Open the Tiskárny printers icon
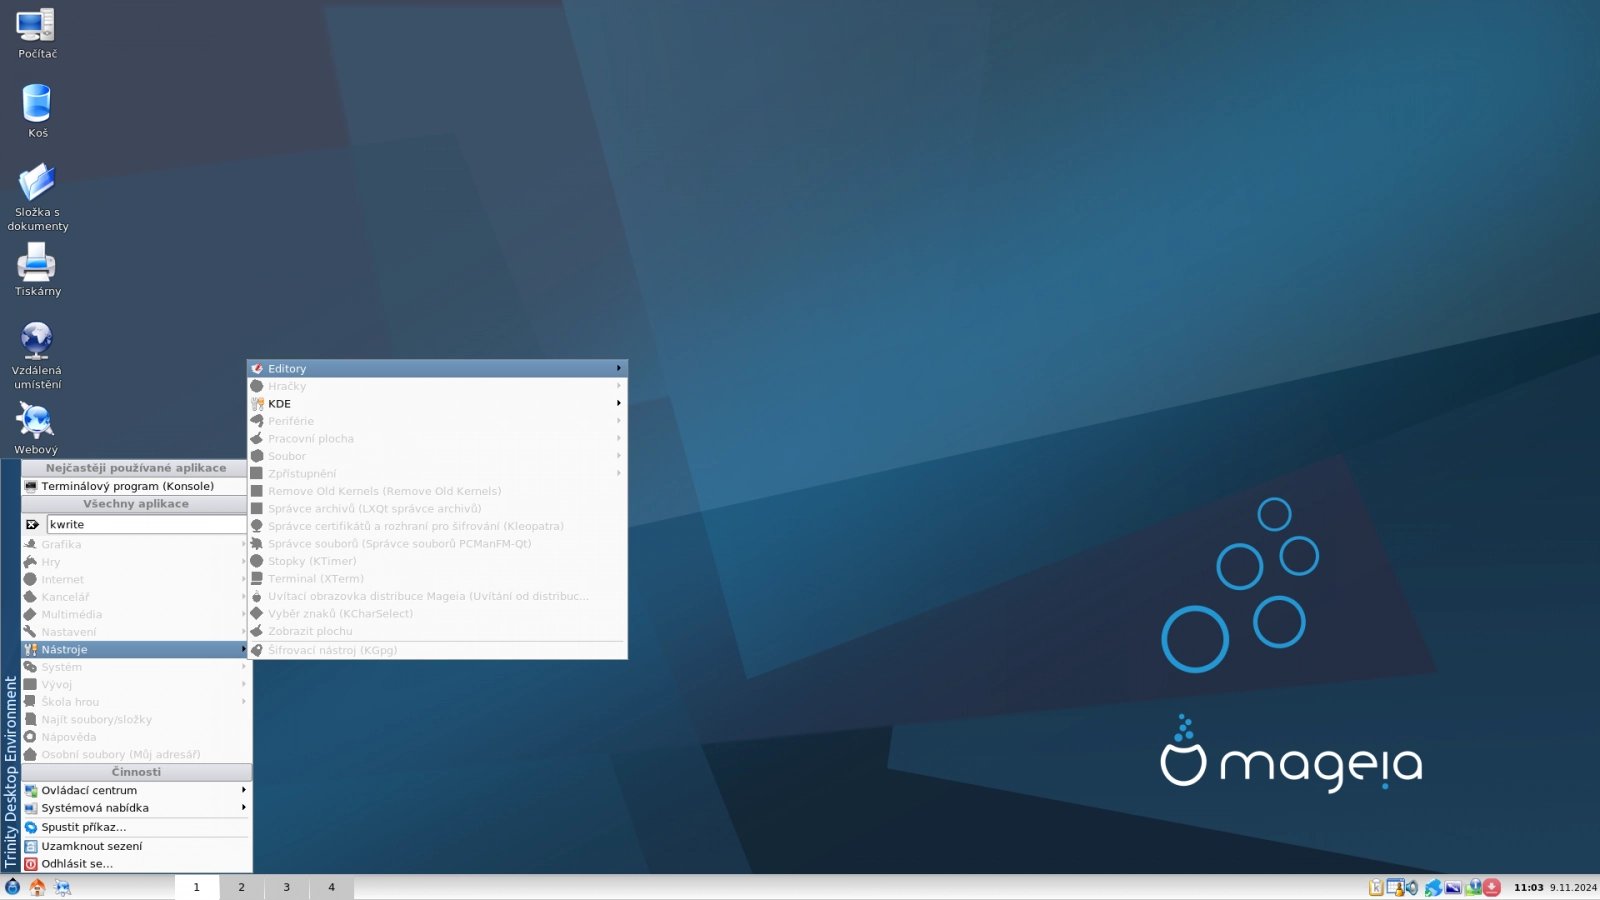1600x900 pixels. (37, 270)
